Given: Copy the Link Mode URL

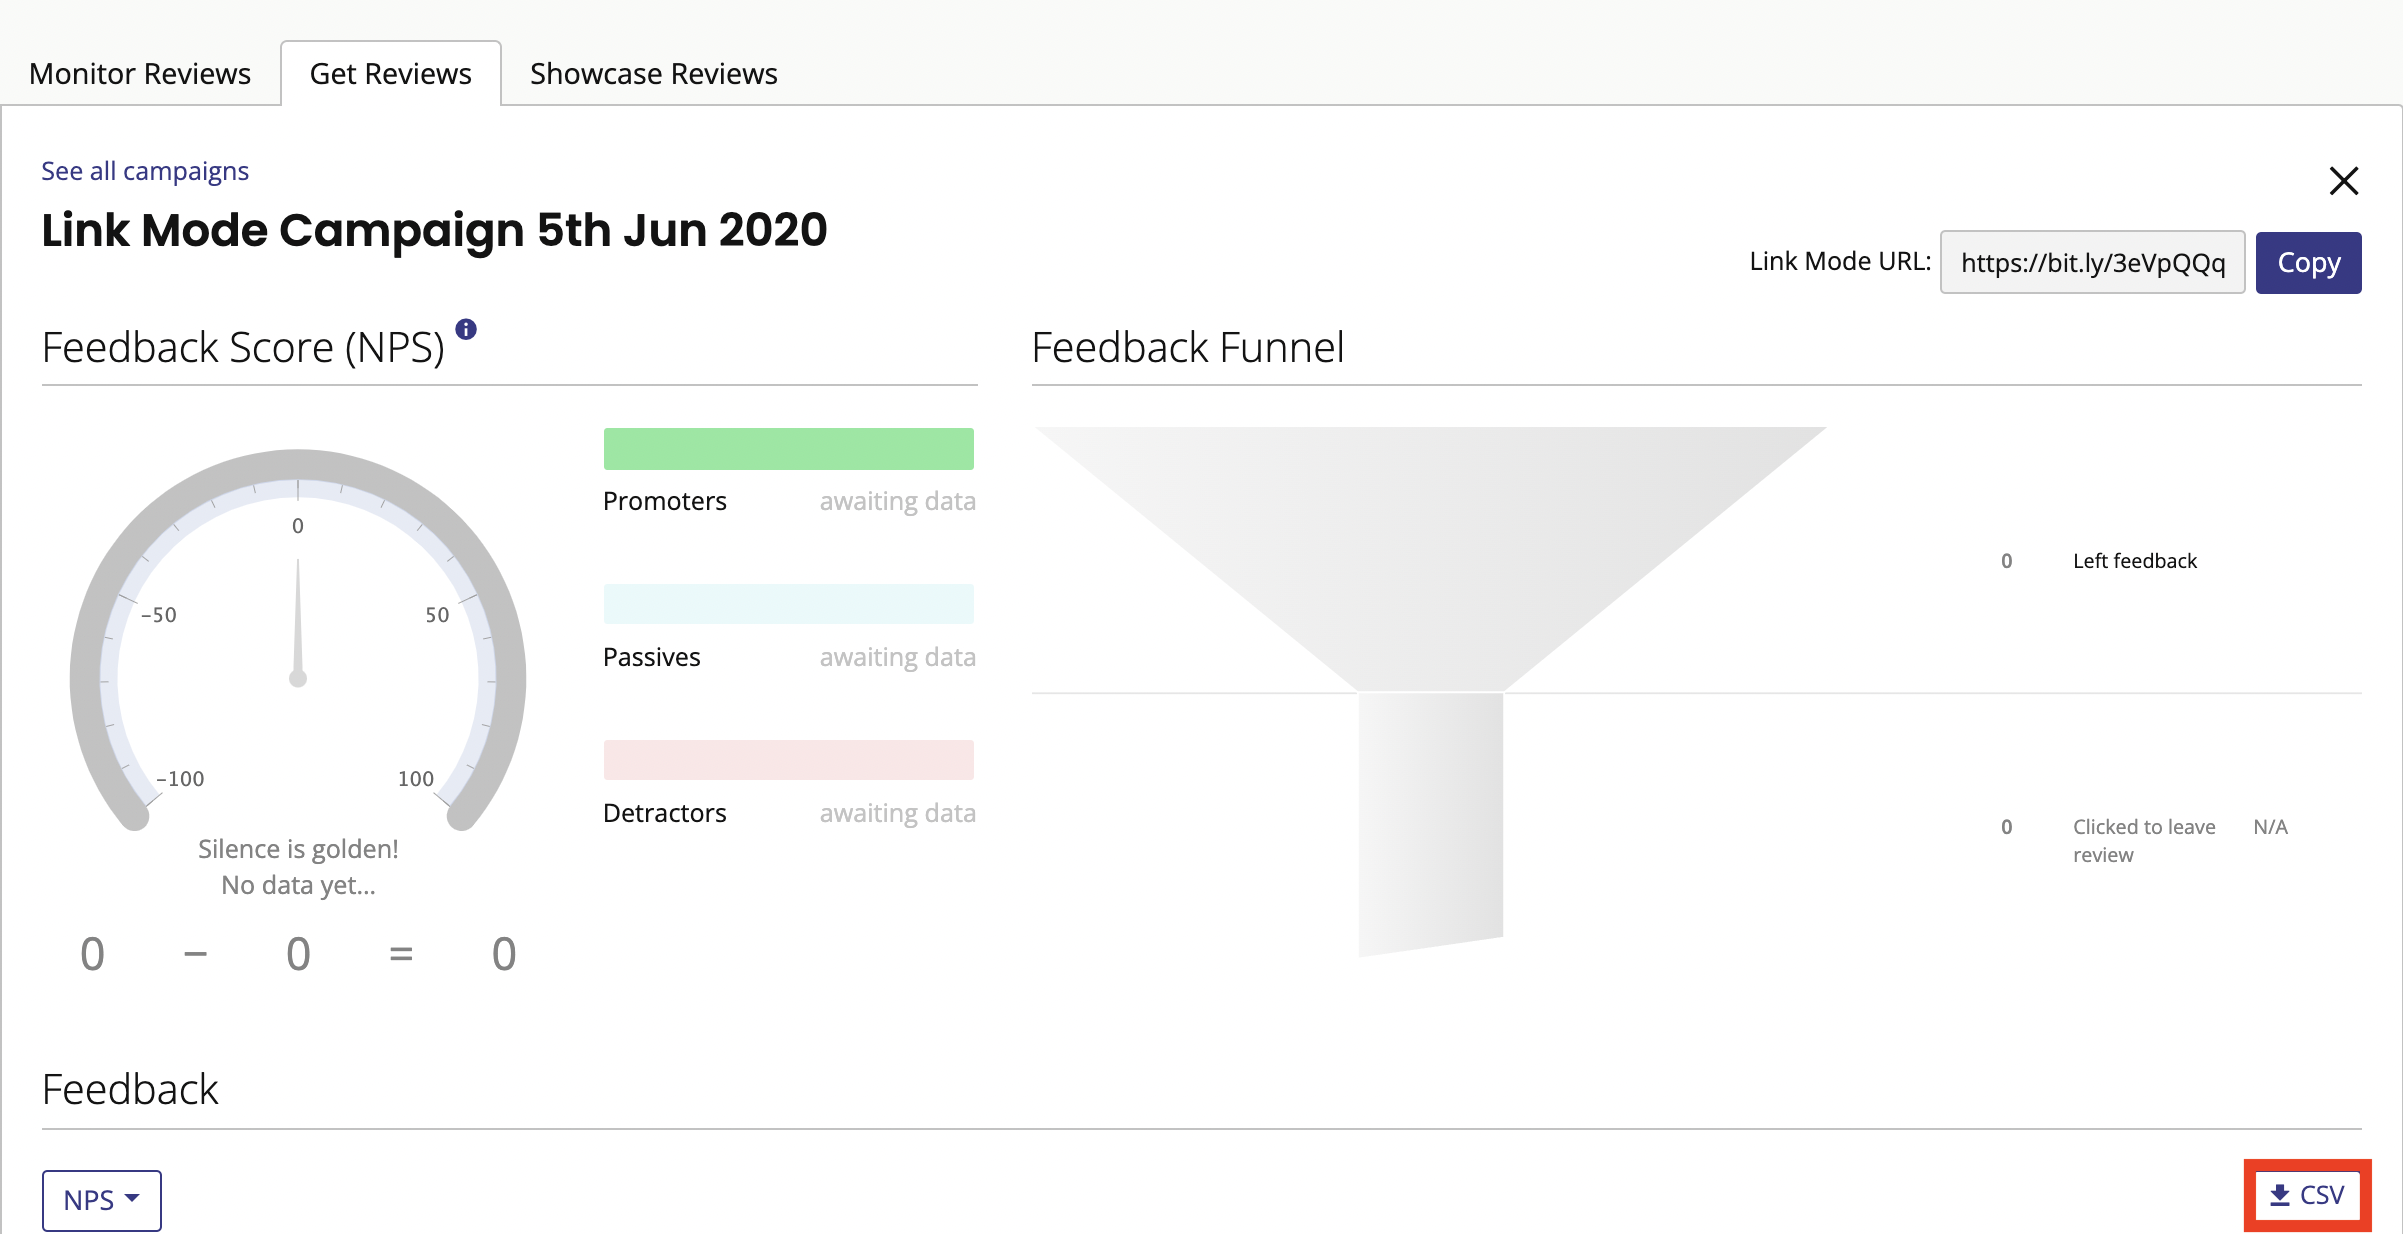Looking at the screenshot, I should pyautogui.click(x=2308, y=263).
